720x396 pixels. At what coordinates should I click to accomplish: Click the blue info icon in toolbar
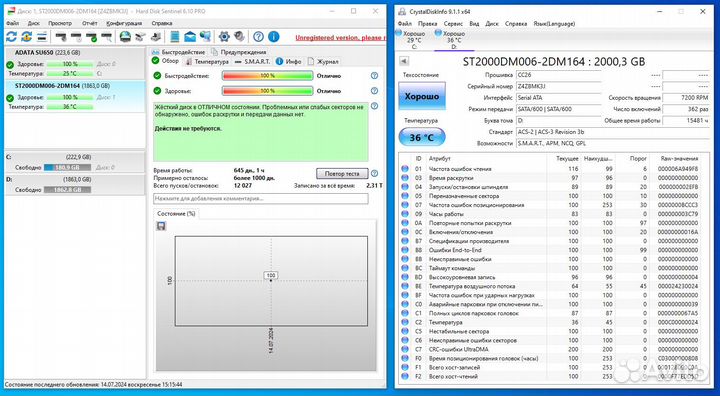click(x=274, y=37)
